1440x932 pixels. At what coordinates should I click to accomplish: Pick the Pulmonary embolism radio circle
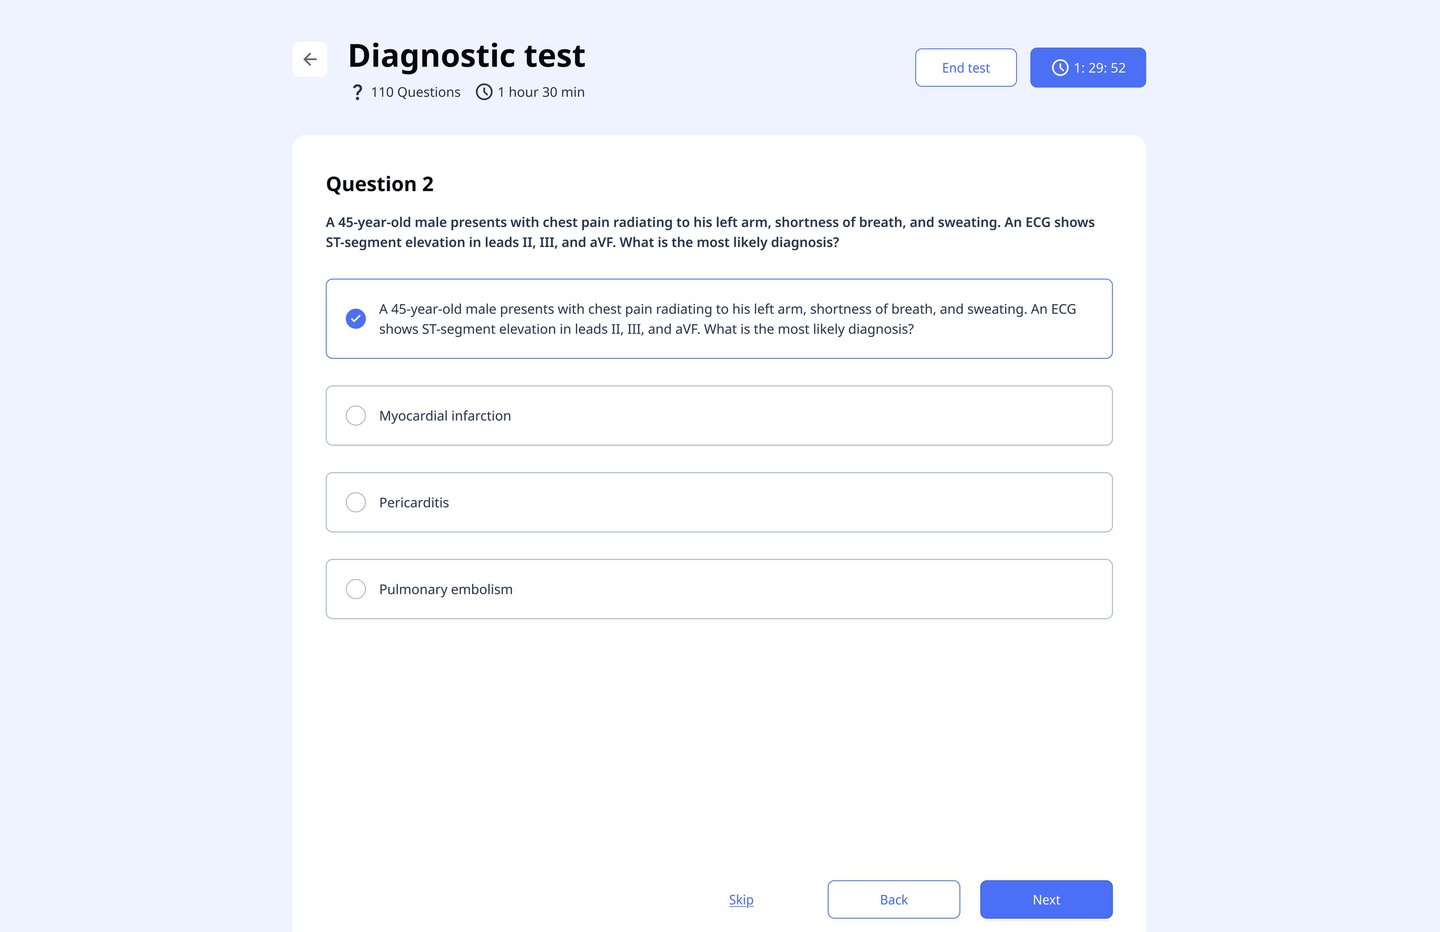click(356, 590)
